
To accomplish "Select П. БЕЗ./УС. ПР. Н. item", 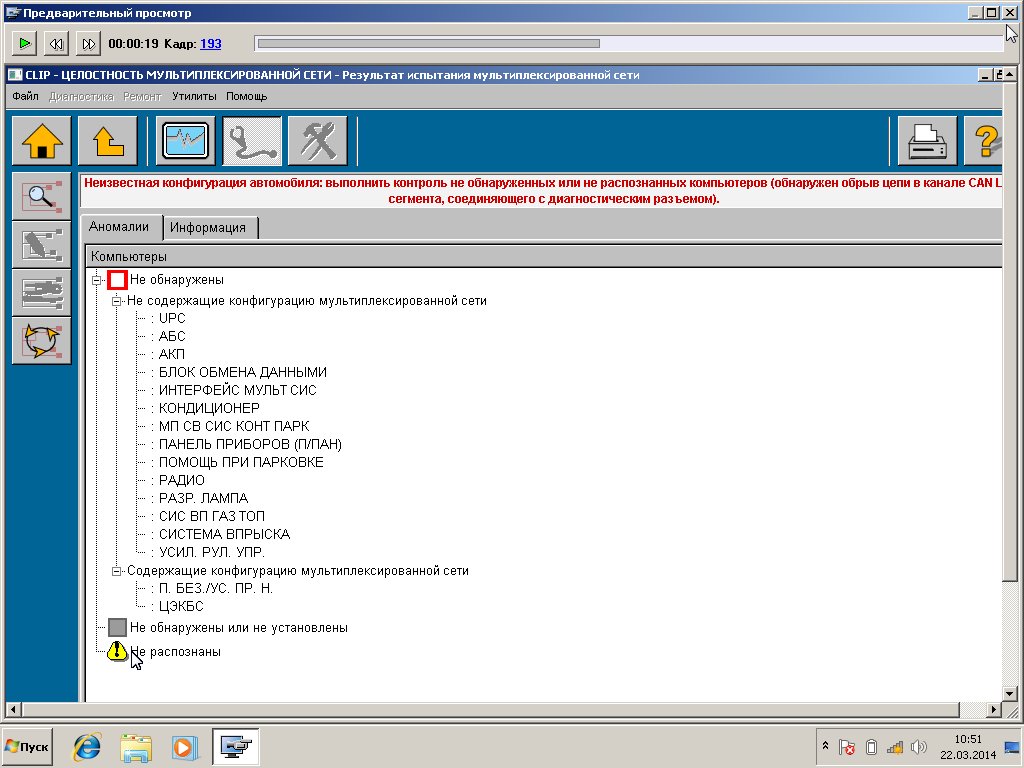I will (x=216, y=588).
